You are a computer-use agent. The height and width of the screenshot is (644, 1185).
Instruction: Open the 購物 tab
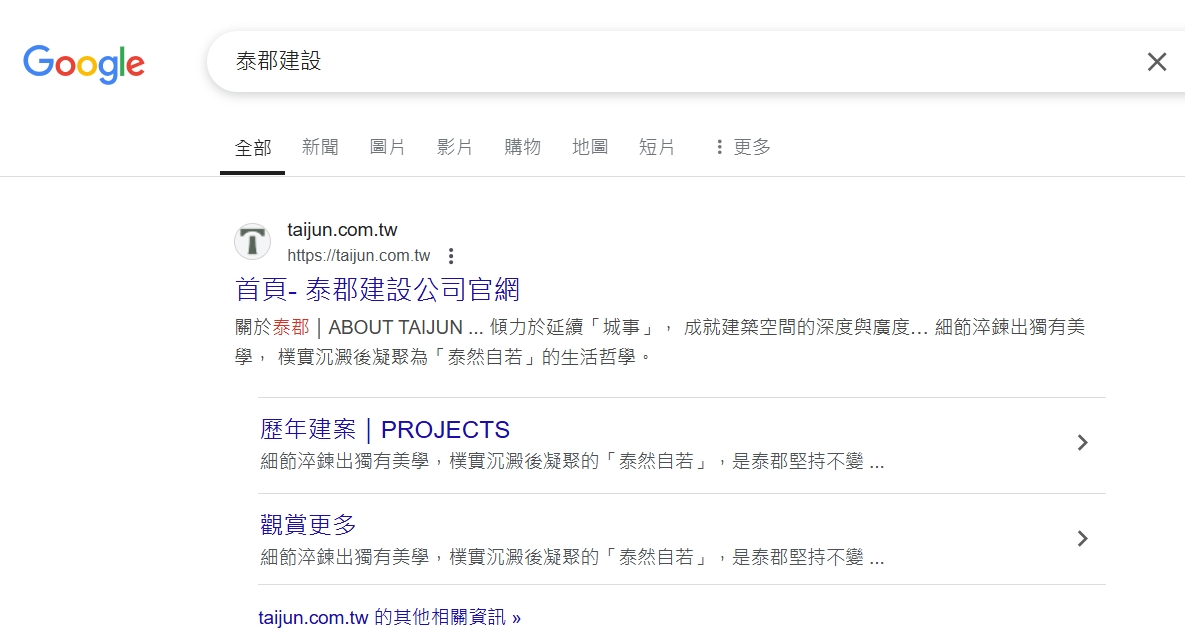coord(522,147)
